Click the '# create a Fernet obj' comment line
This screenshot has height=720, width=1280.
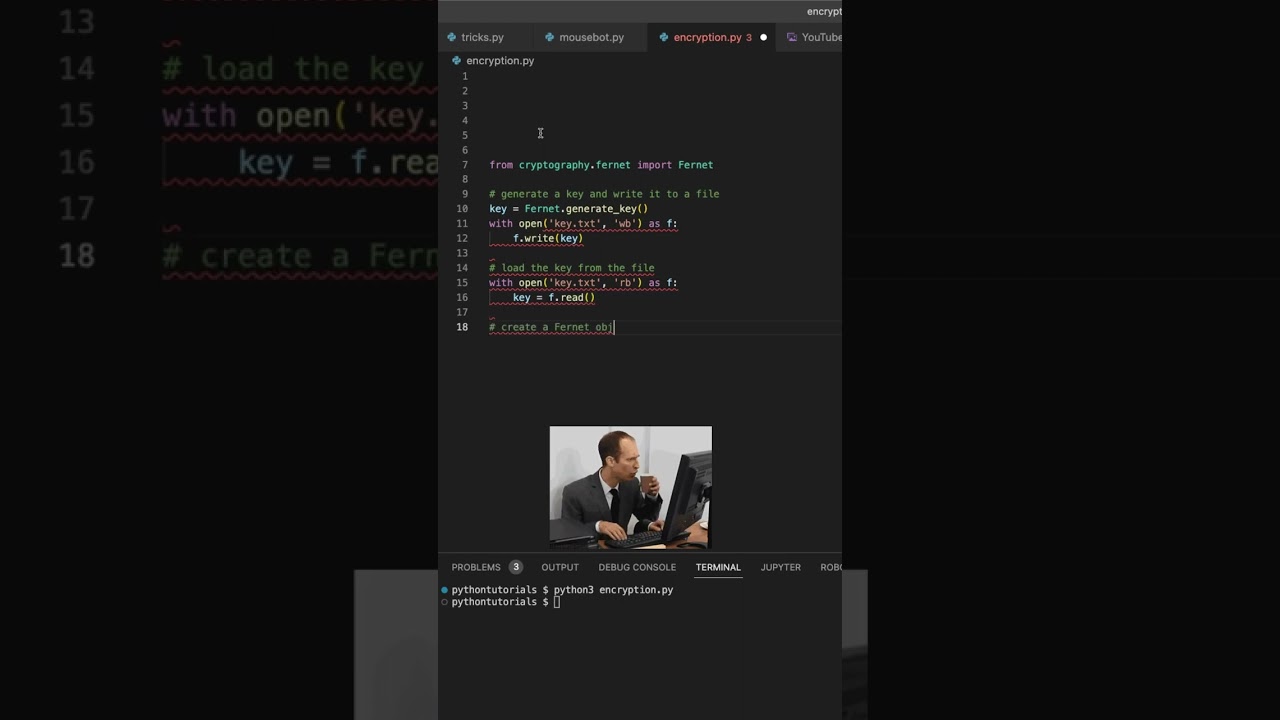point(551,327)
